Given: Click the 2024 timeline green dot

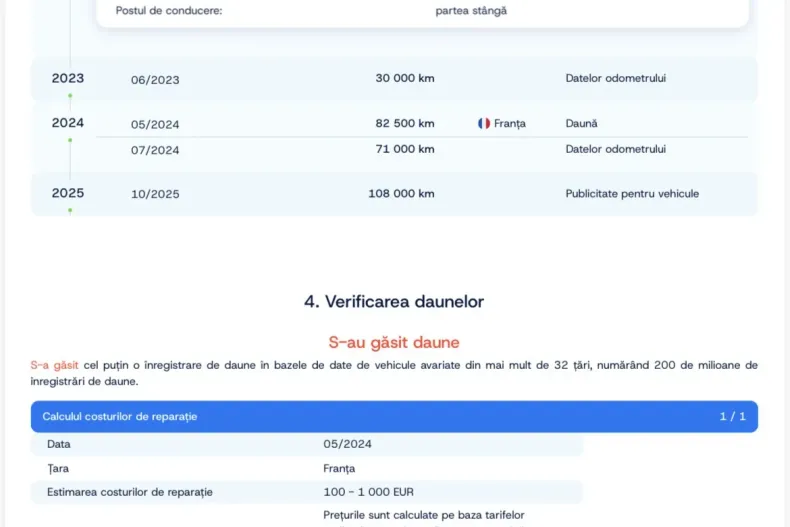Looking at the screenshot, I should [x=70, y=140].
